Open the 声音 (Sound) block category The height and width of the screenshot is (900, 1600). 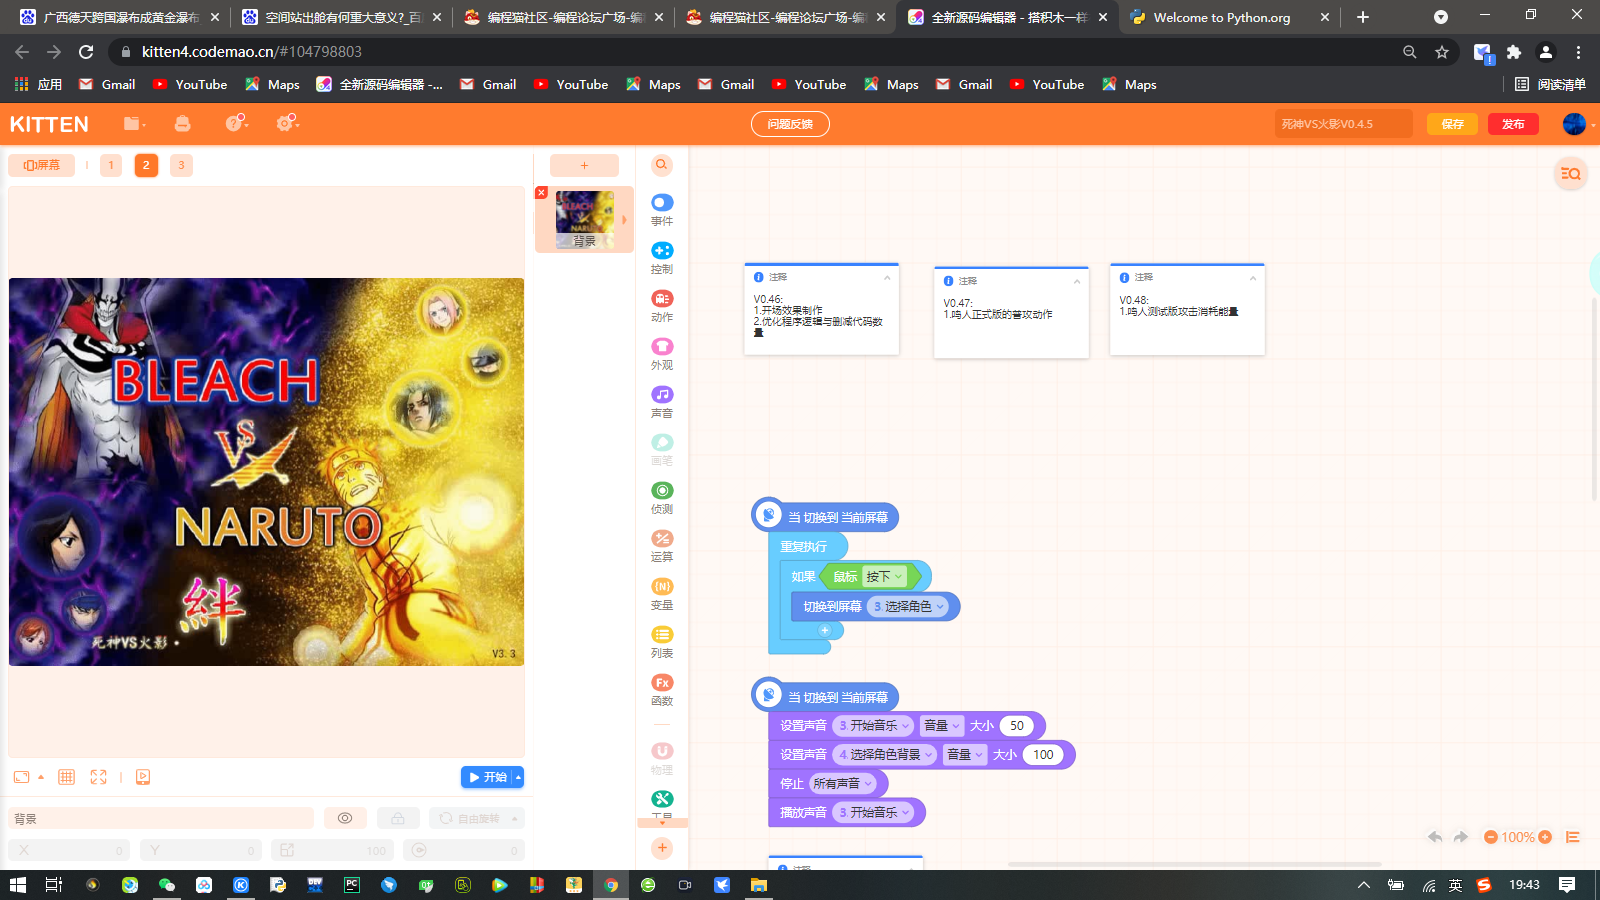(662, 401)
